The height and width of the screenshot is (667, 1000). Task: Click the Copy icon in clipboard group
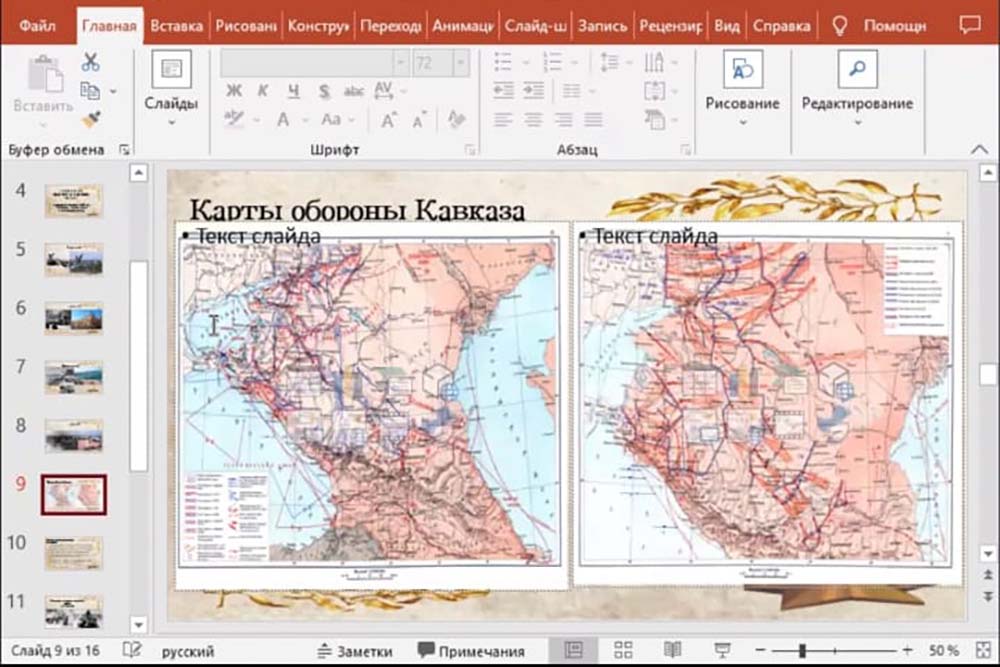coord(91,91)
